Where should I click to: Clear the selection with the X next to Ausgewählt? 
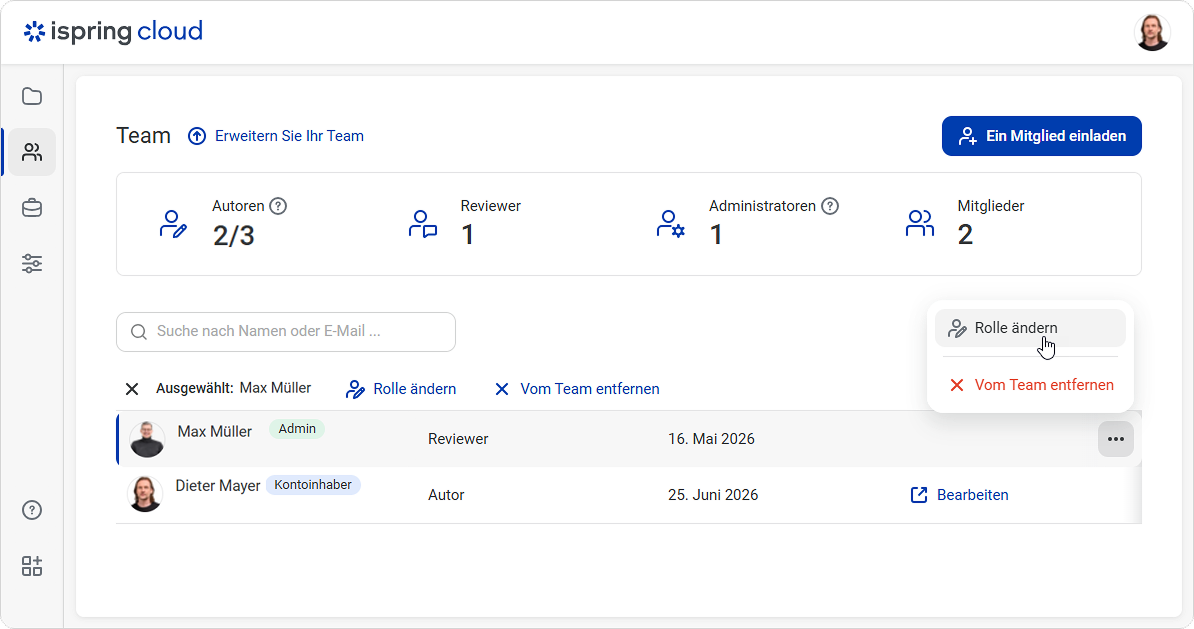click(x=132, y=389)
